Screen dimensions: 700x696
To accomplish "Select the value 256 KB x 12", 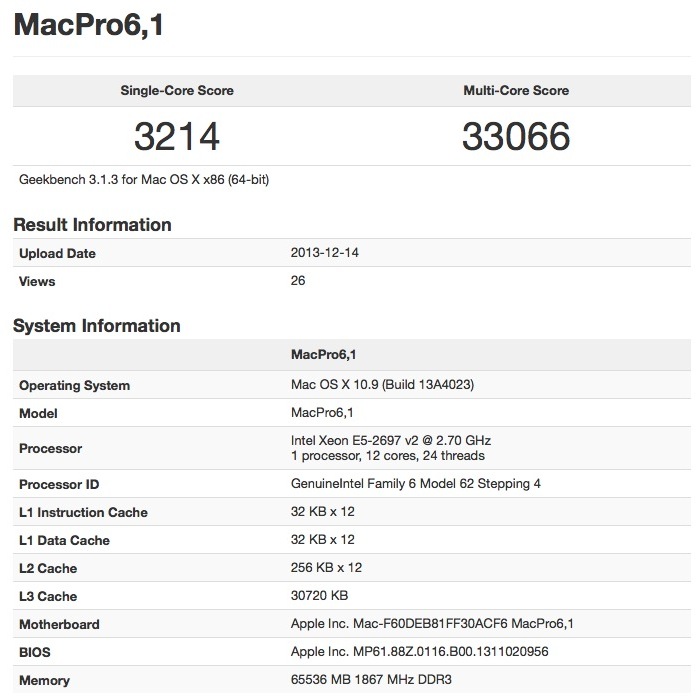I will point(326,568).
